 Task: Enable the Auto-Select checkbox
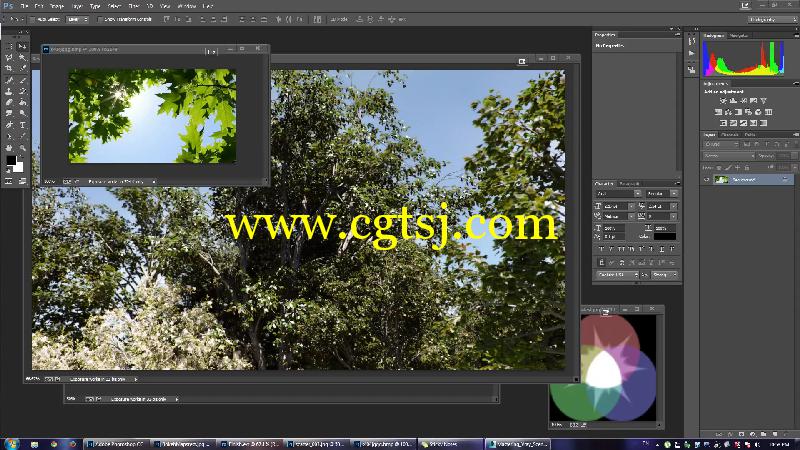[x=33, y=19]
